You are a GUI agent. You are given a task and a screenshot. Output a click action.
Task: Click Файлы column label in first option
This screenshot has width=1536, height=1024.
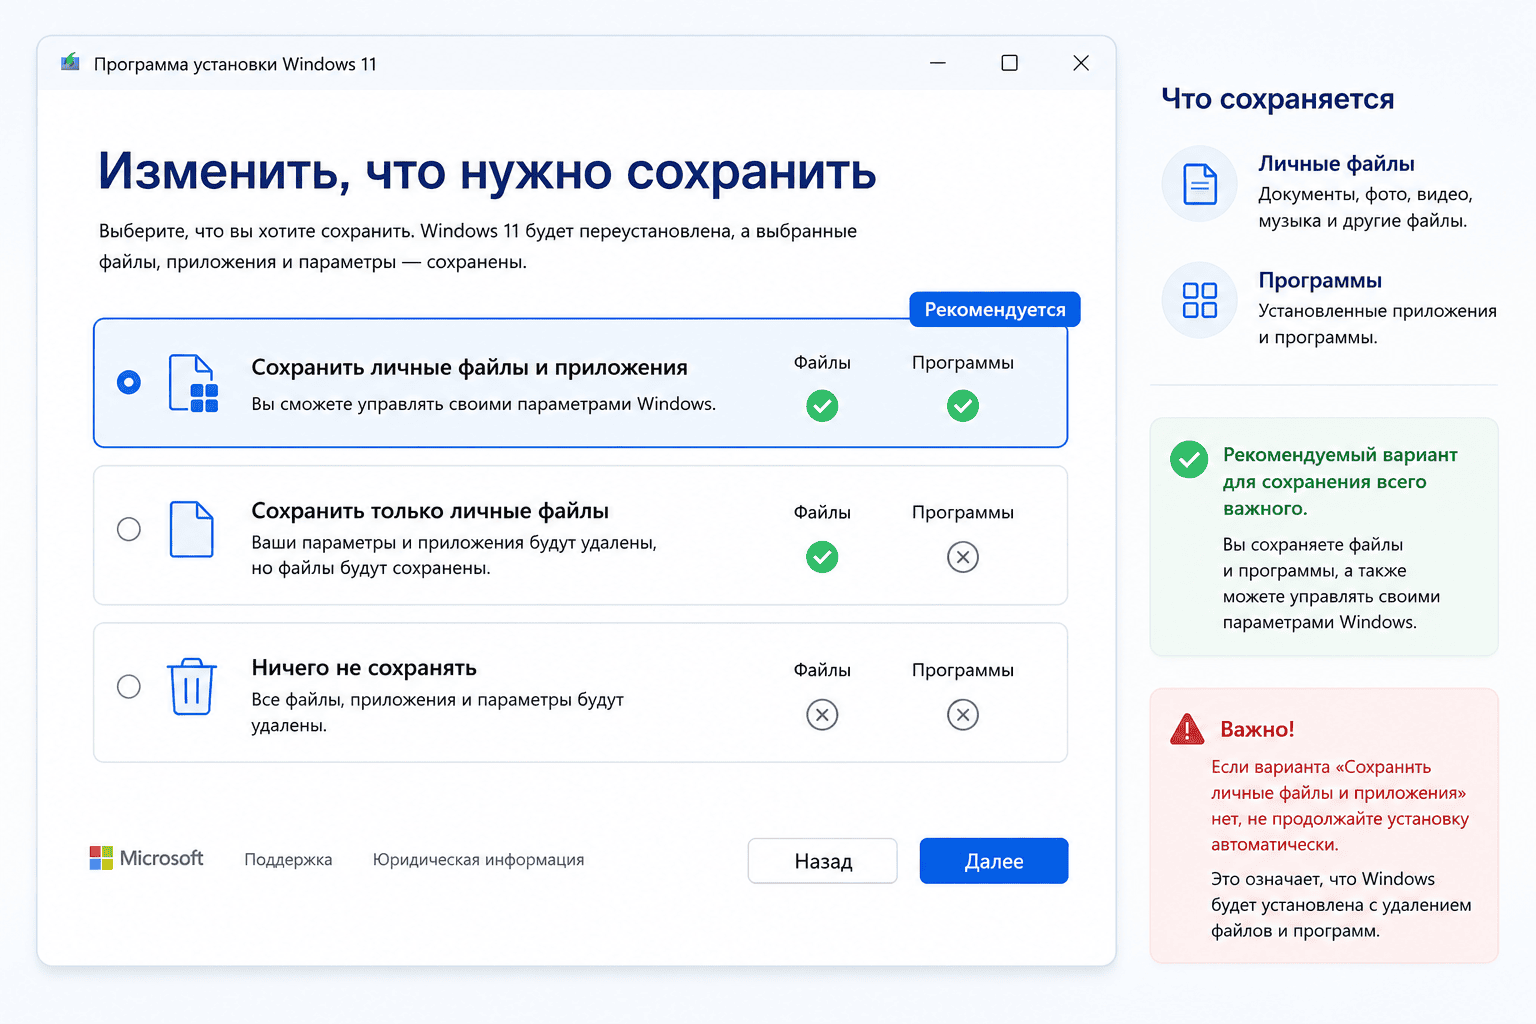pyautogui.click(x=822, y=362)
